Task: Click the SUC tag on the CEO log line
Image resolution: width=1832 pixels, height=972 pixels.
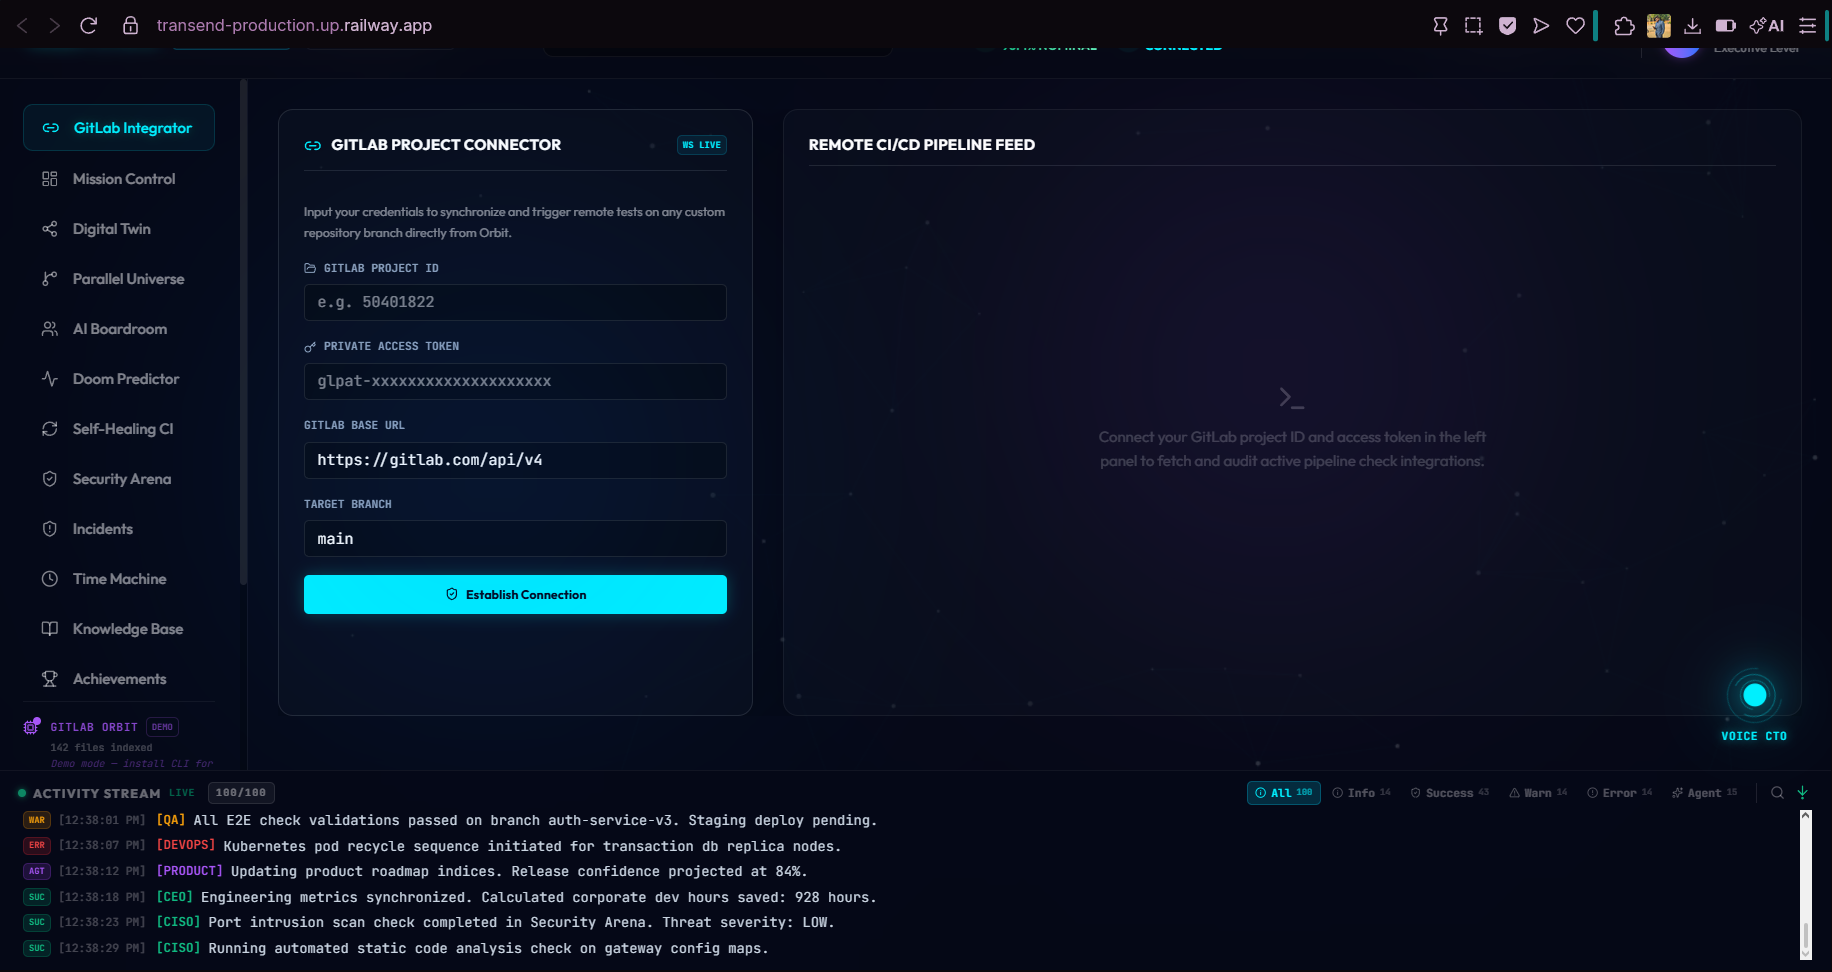Action: [x=37, y=897]
